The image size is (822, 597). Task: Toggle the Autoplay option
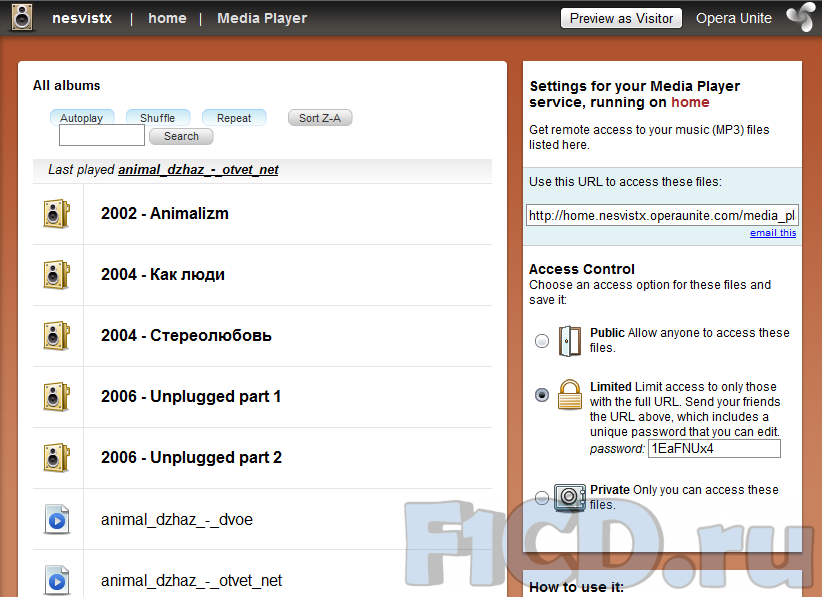(x=82, y=118)
